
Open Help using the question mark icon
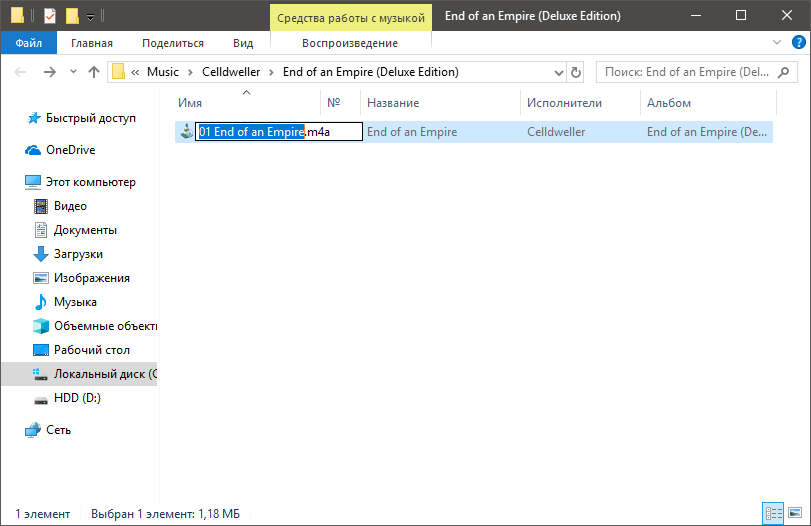pos(798,43)
